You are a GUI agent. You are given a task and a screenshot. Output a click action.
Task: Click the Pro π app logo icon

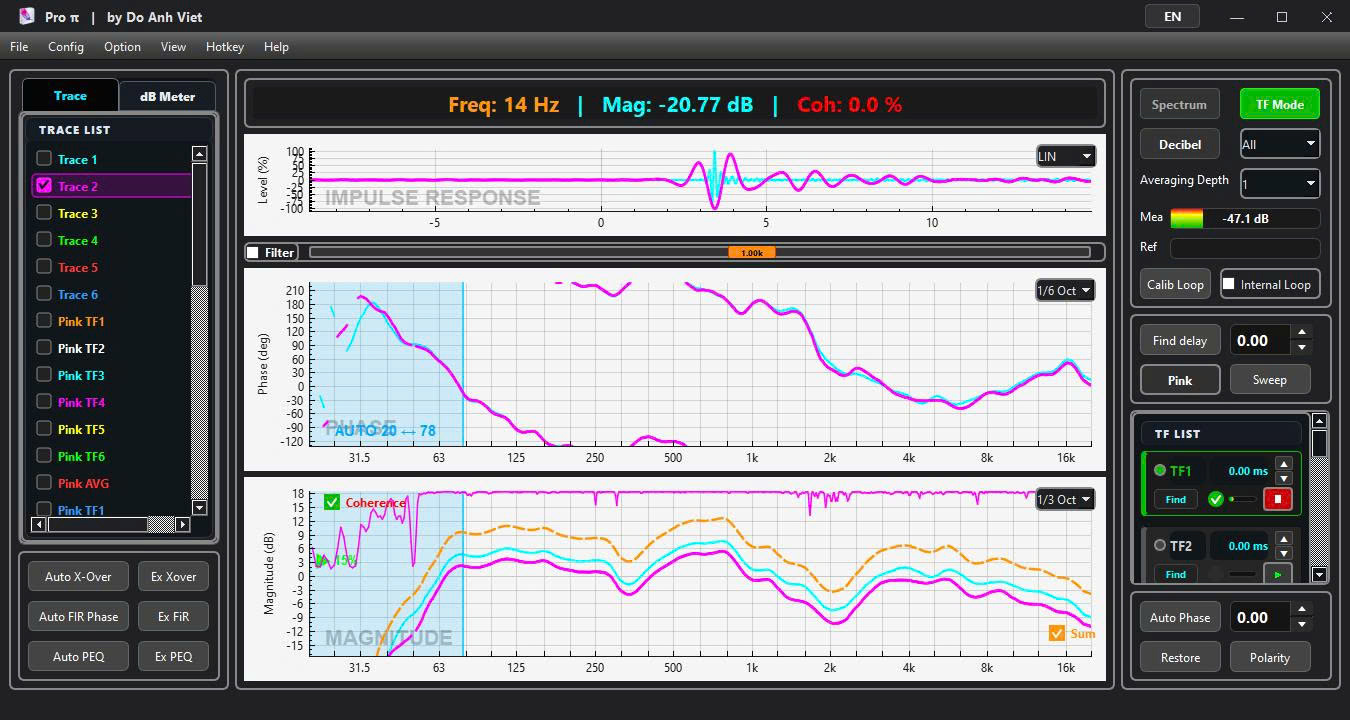point(26,17)
